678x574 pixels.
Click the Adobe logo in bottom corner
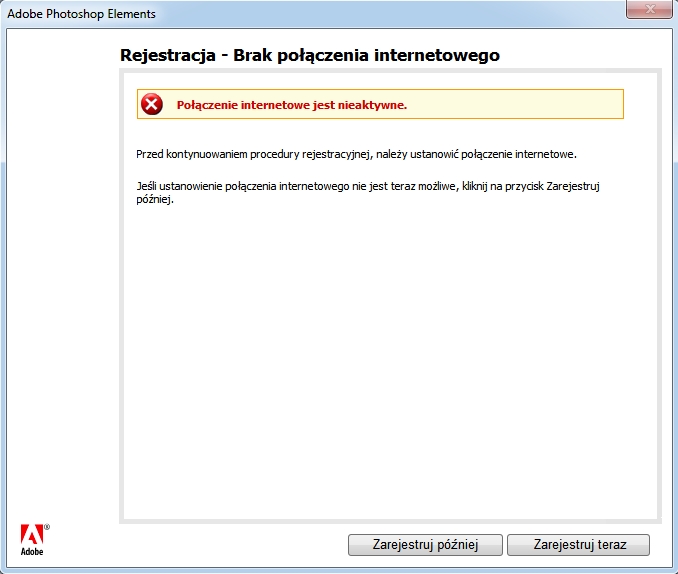31,533
